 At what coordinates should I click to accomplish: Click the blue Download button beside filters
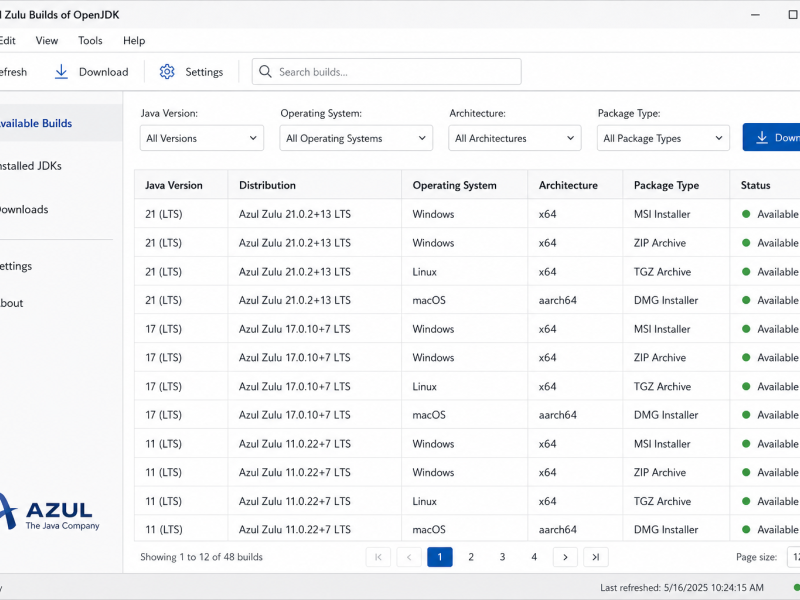click(x=771, y=137)
